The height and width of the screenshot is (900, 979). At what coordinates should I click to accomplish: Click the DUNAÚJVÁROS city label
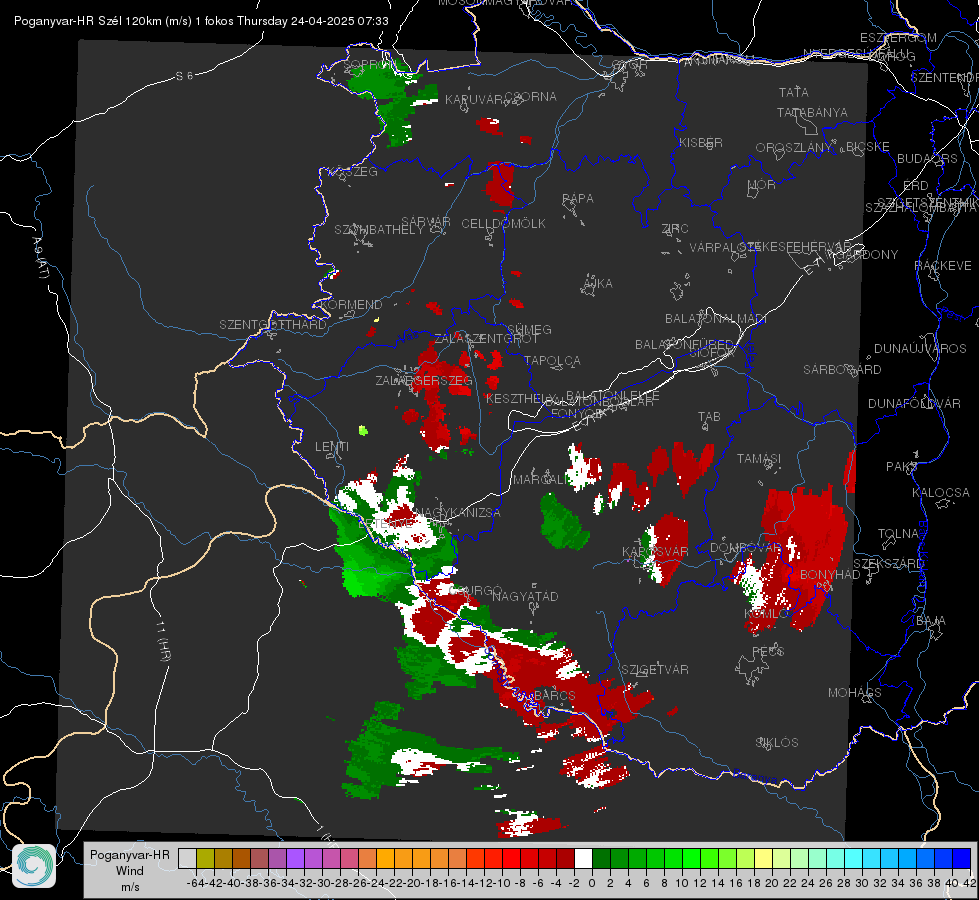[x=920, y=349]
